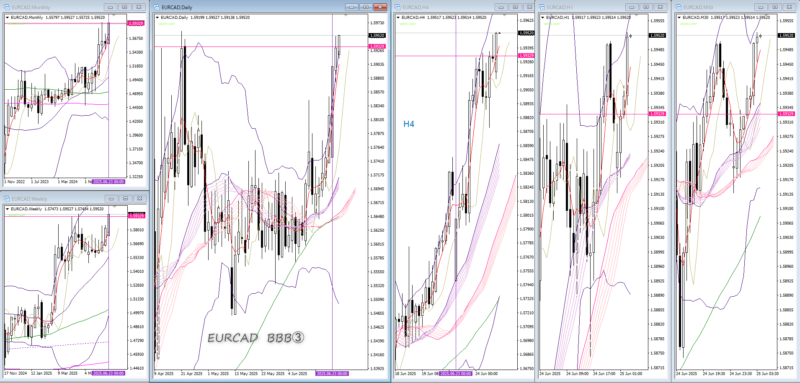
Task: Expand the arrow beside EURCAD,Monthly chart header
Action: click(7, 17)
